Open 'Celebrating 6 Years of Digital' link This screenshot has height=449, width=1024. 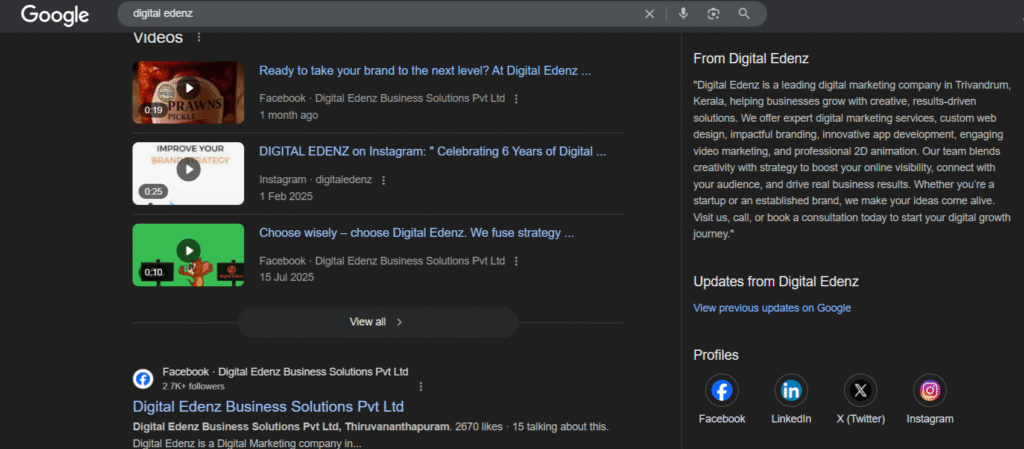pyautogui.click(x=432, y=151)
